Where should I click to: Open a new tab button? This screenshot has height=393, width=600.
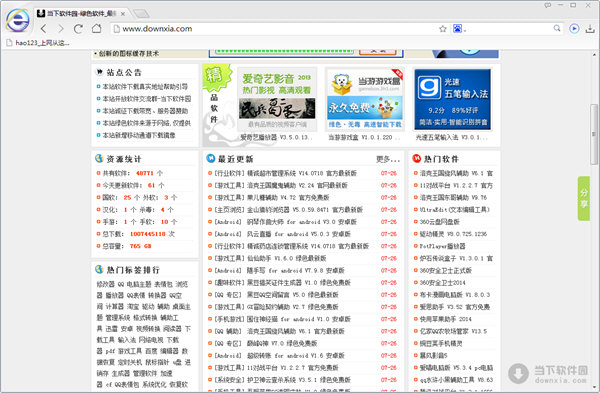tap(141, 14)
